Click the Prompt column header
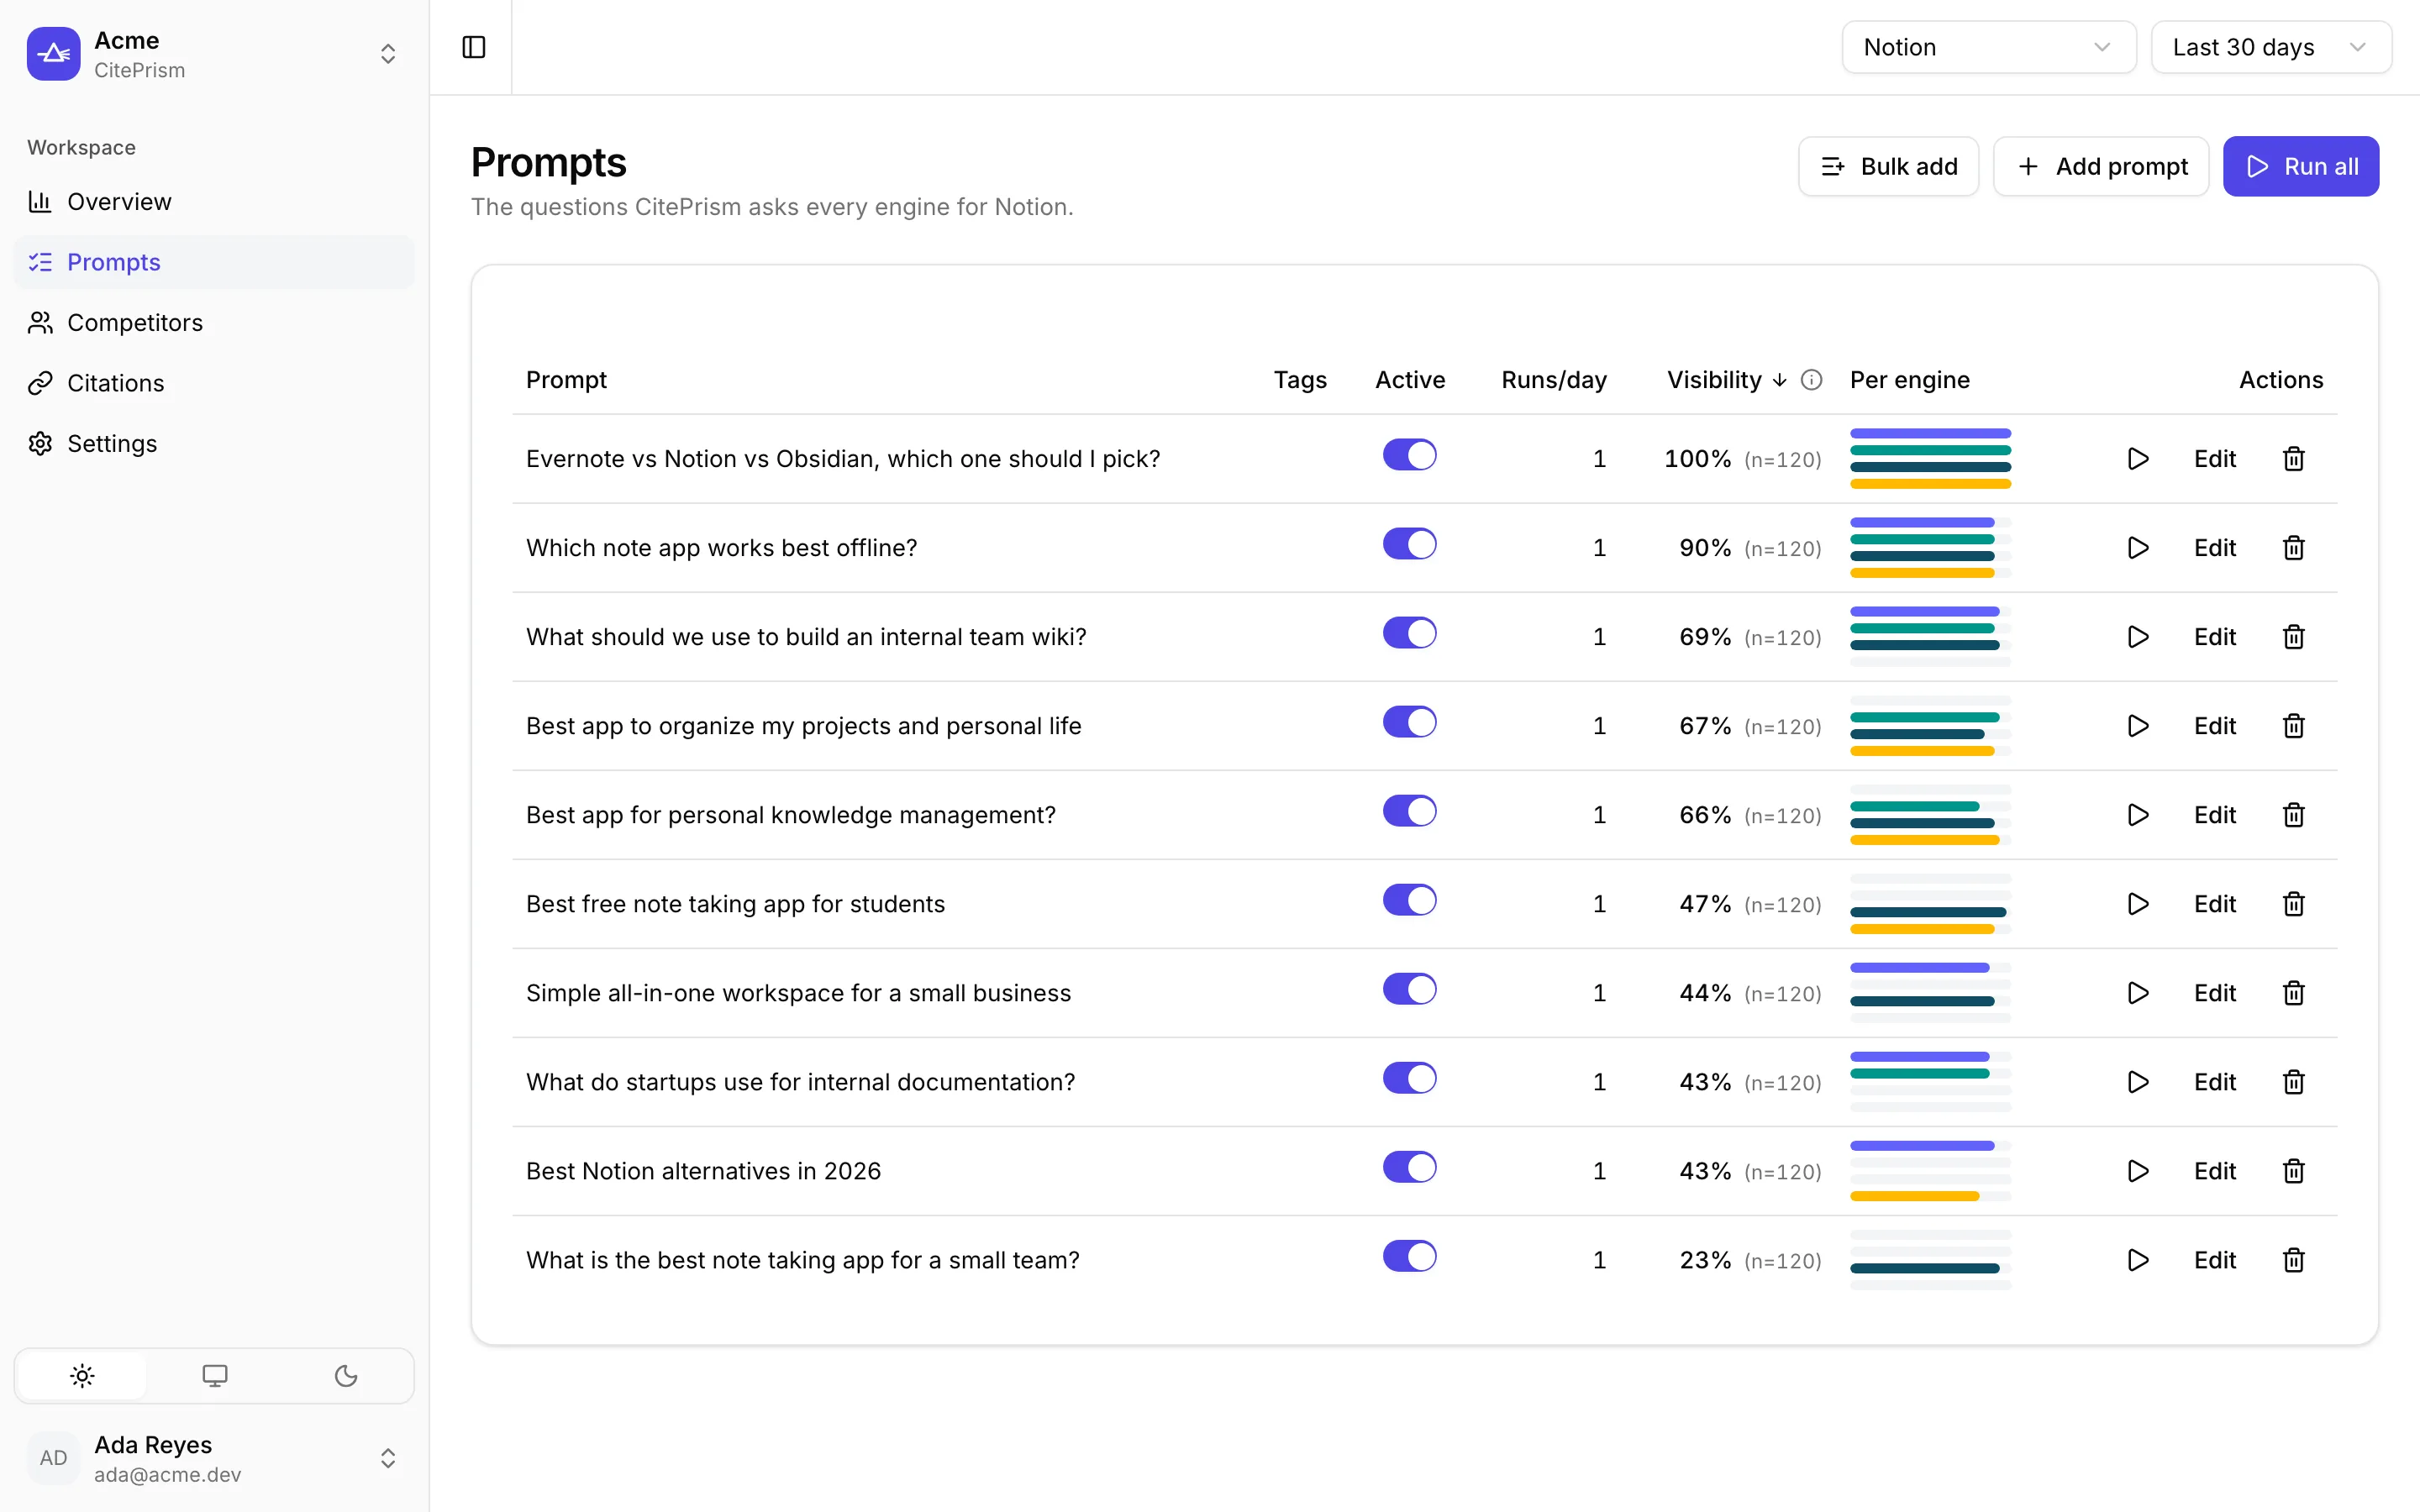 (566, 380)
